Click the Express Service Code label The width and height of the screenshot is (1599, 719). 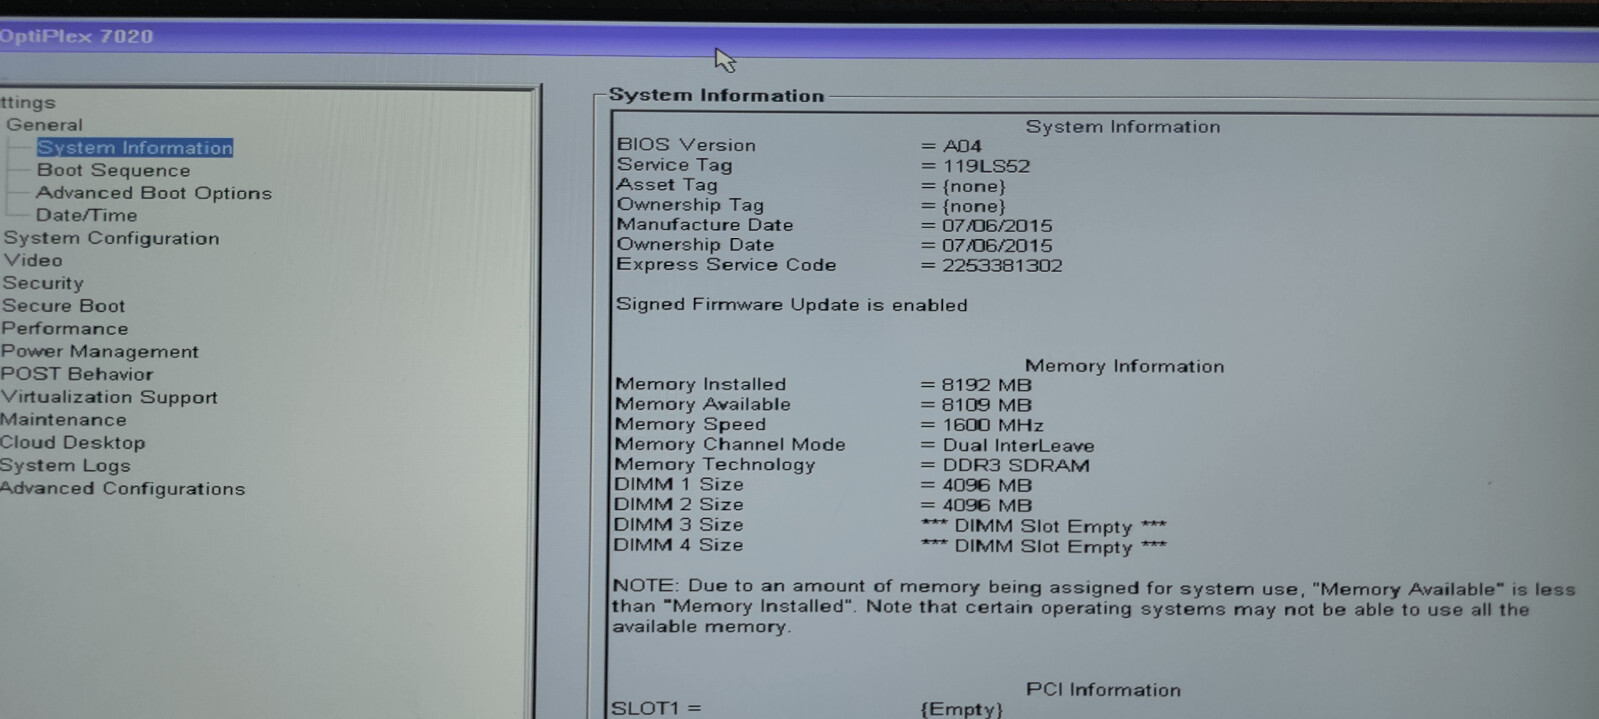click(x=726, y=265)
